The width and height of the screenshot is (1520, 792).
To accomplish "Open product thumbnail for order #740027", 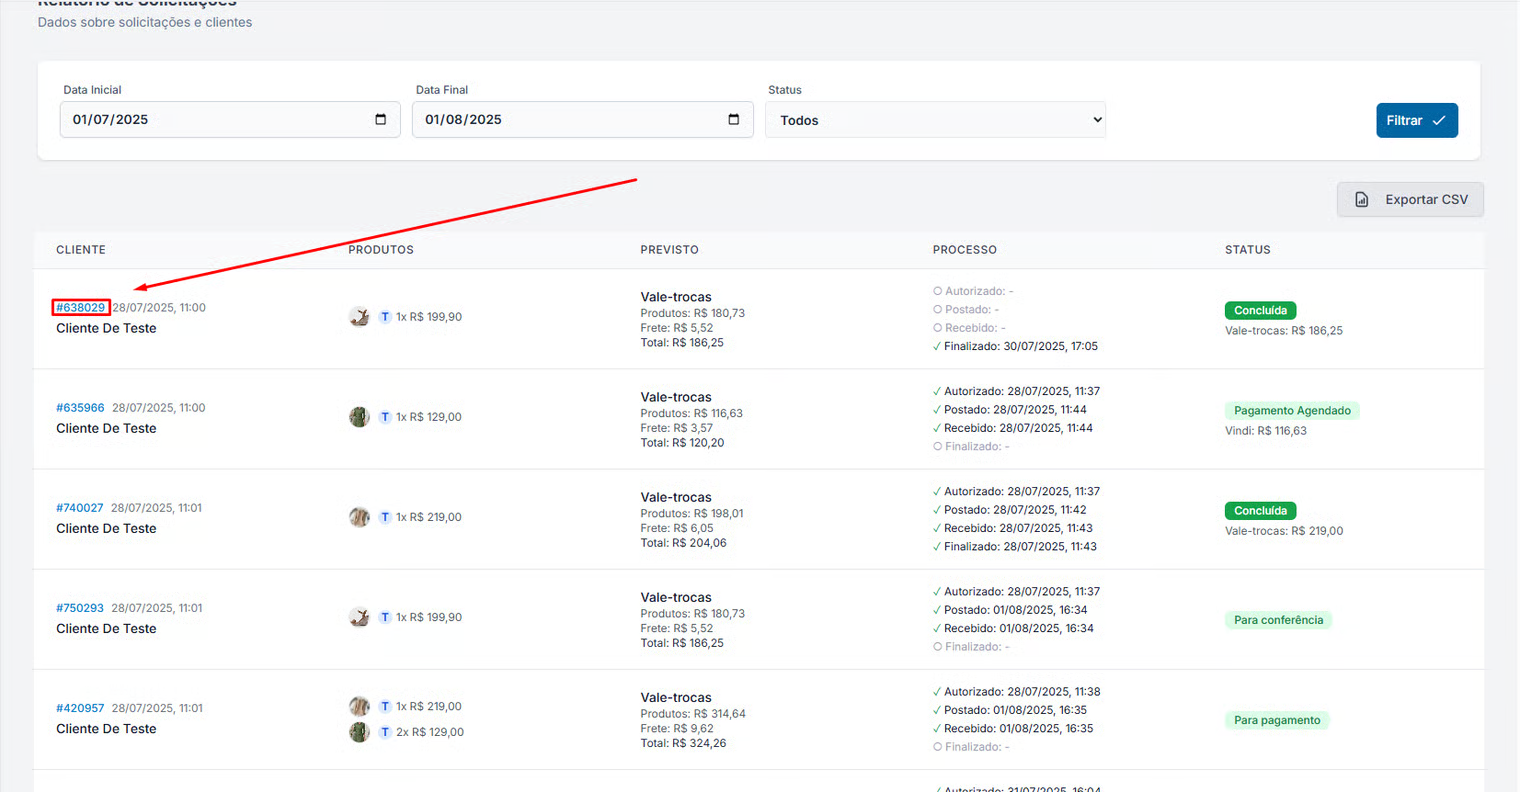I will (x=359, y=517).
